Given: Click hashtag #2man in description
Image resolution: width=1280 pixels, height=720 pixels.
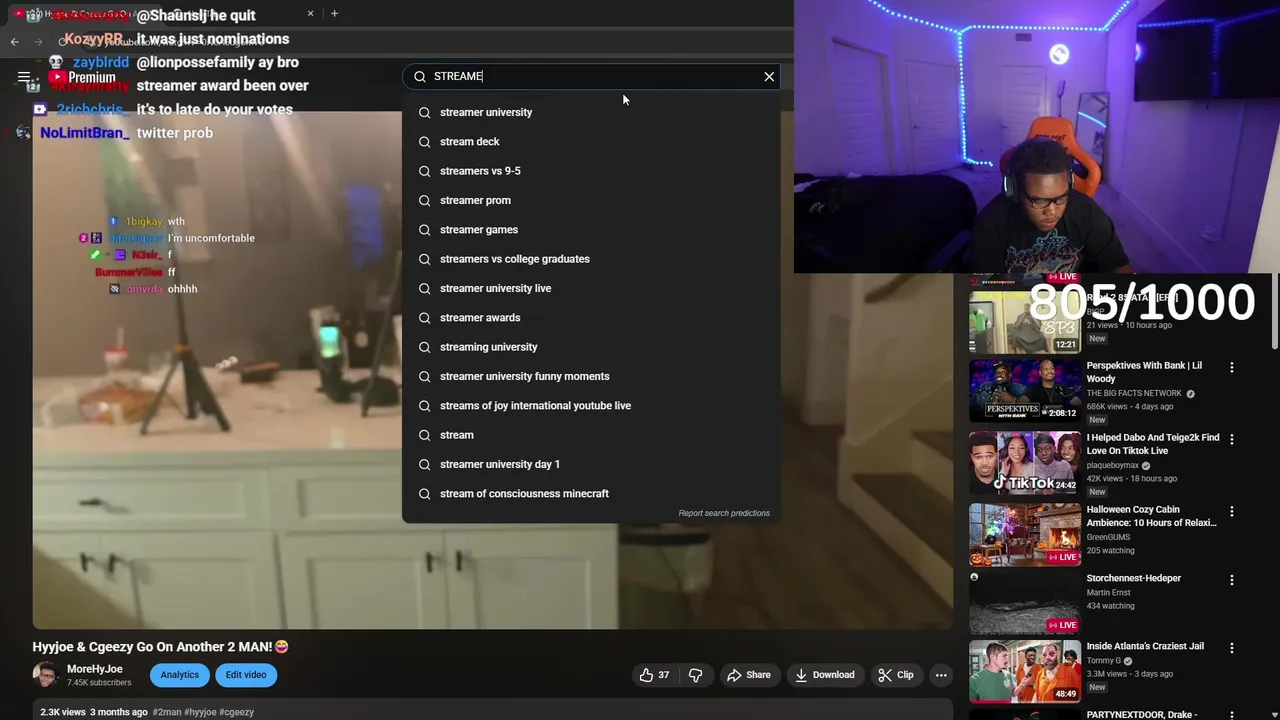Looking at the screenshot, I should [x=167, y=712].
